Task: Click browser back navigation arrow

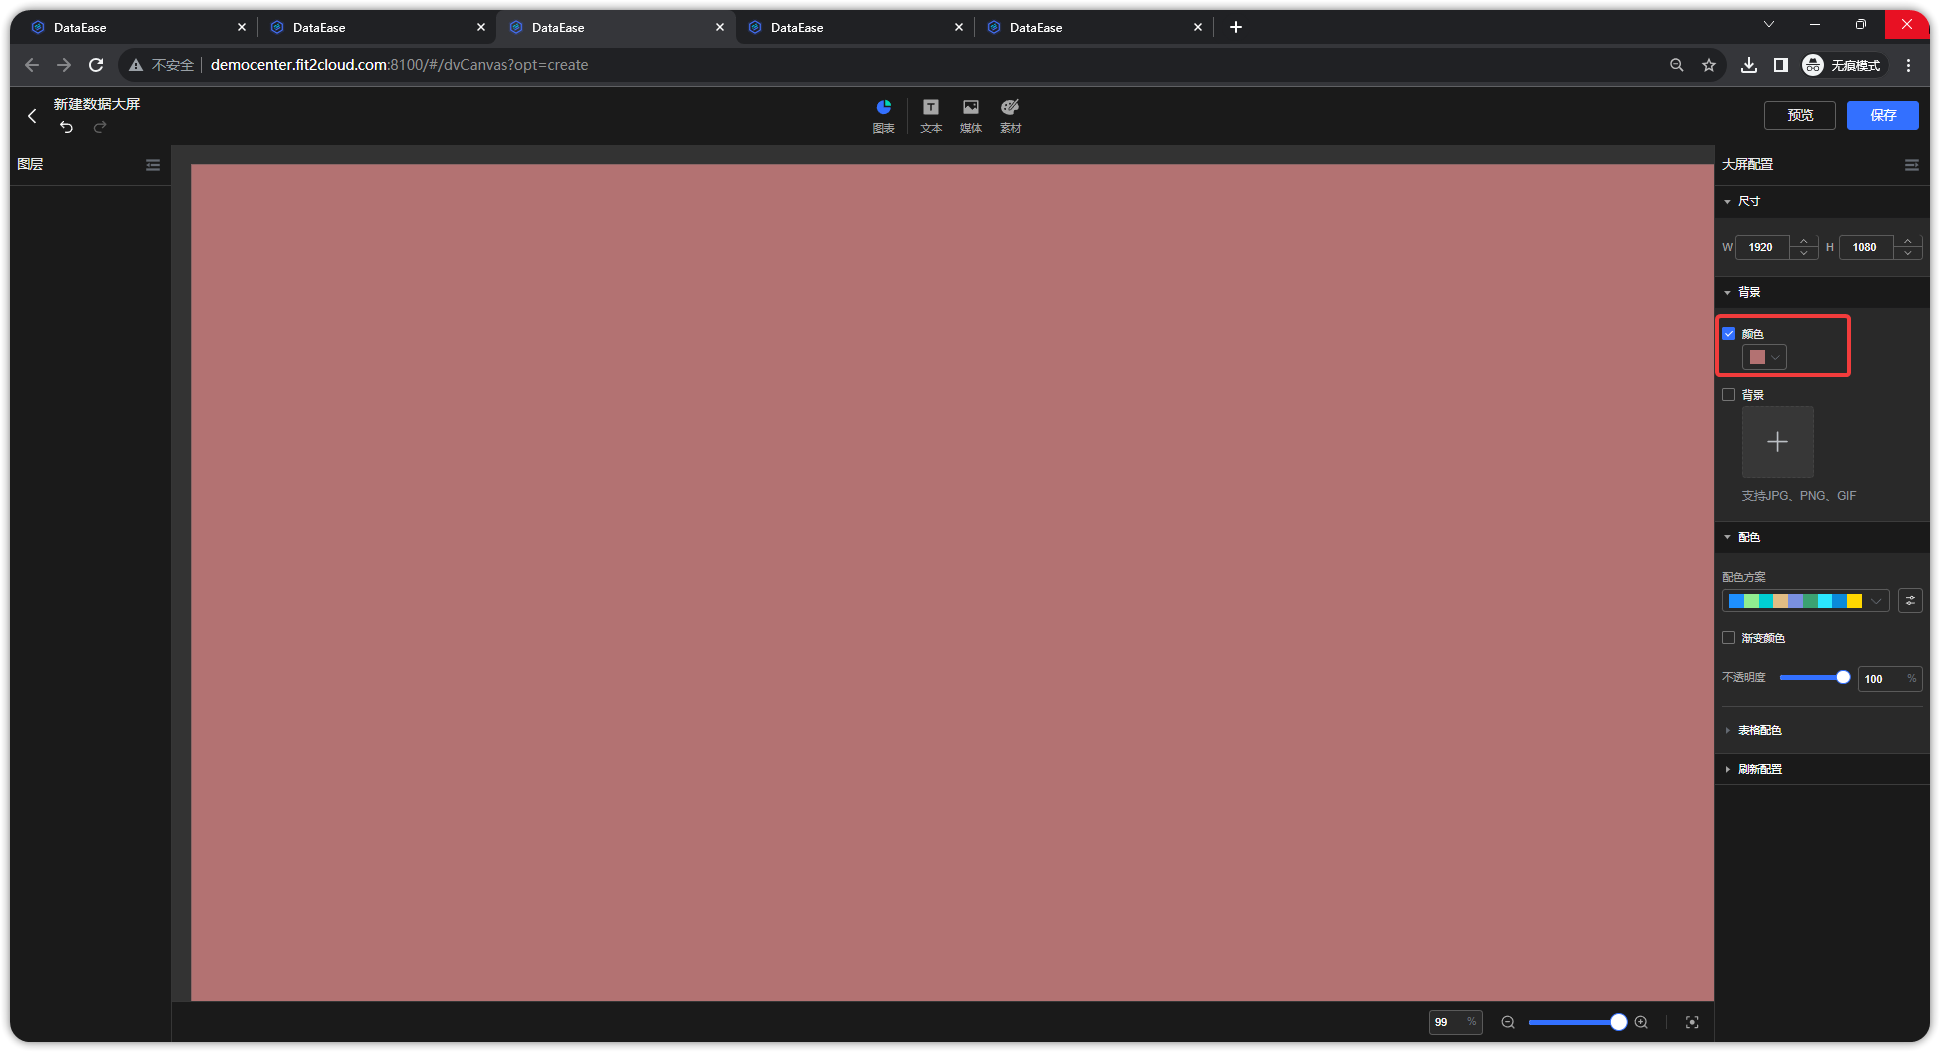Action: 32,65
